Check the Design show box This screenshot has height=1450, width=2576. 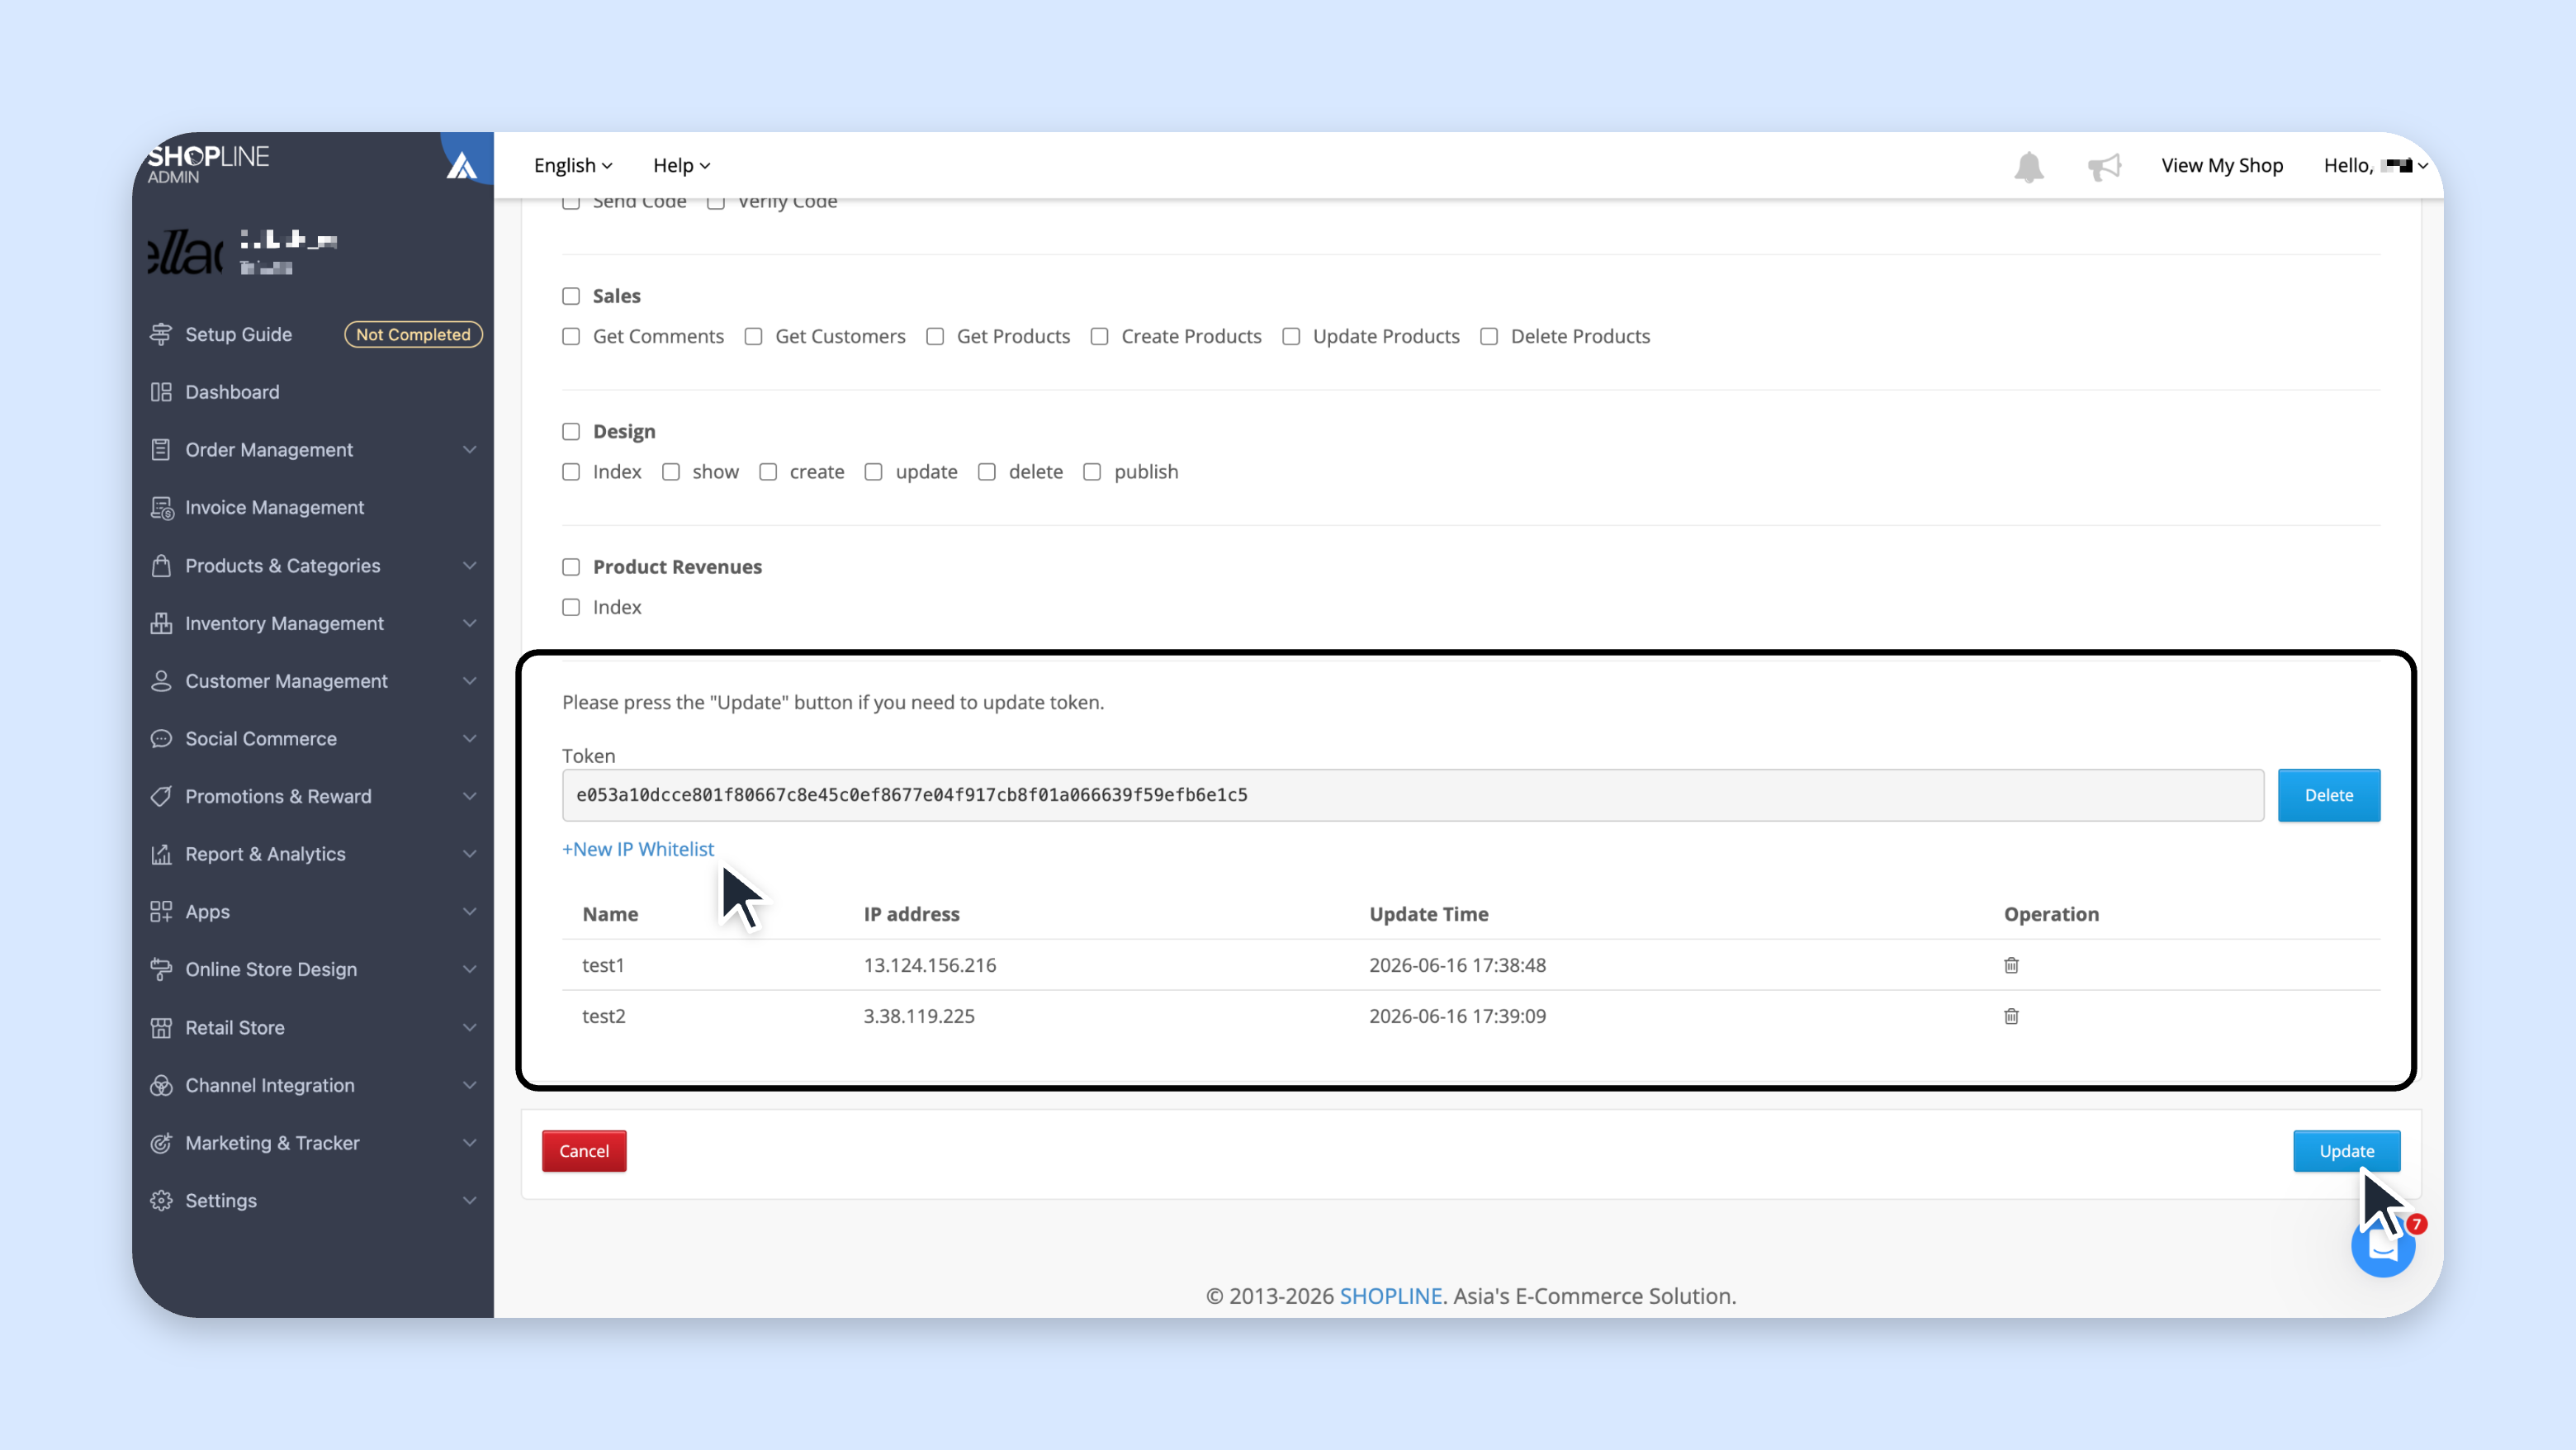click(x=671, y=472)
